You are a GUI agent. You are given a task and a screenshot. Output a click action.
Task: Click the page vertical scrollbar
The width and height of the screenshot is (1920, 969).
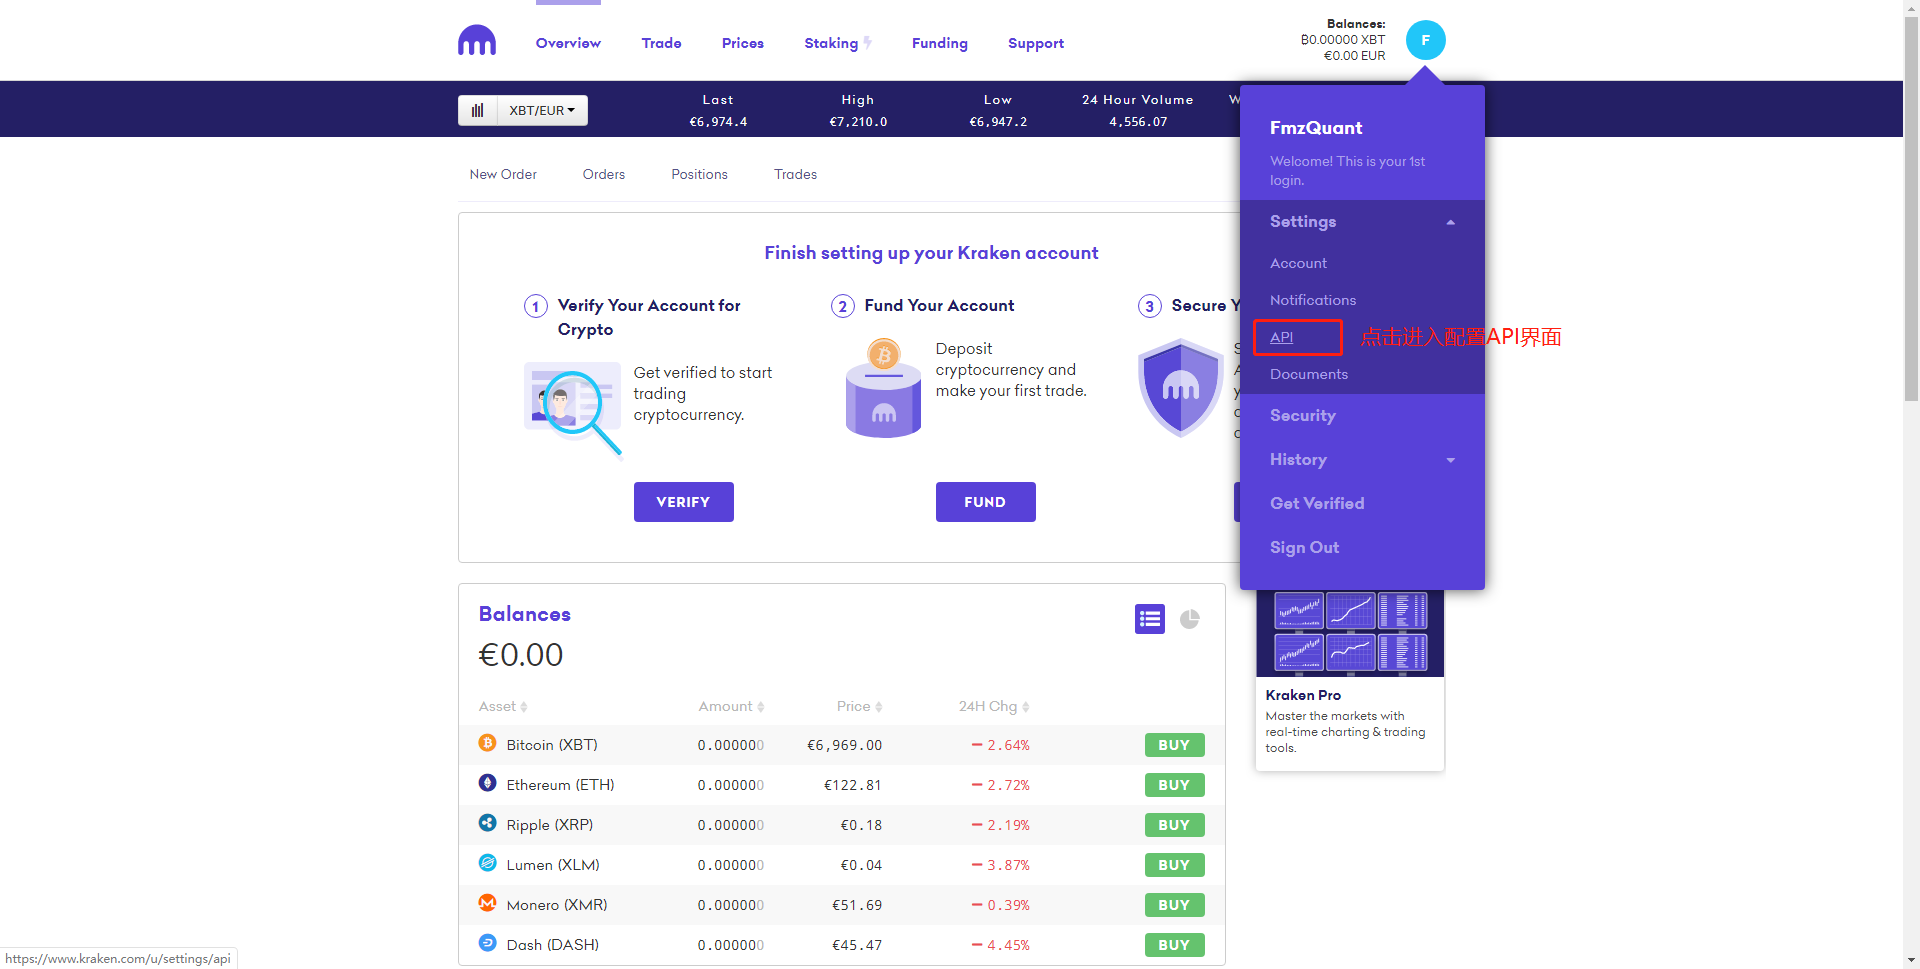click(x=1911, y=210)
